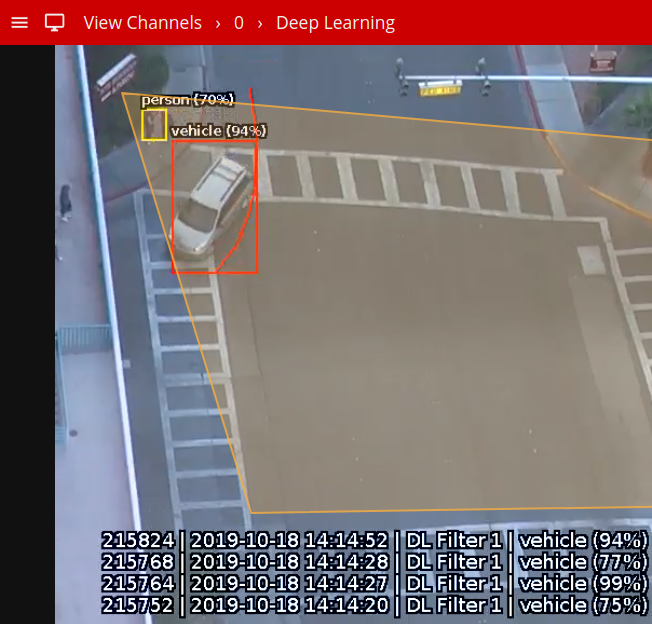
Task: Click the monitor display icon
Action: [x=55, y=22]
